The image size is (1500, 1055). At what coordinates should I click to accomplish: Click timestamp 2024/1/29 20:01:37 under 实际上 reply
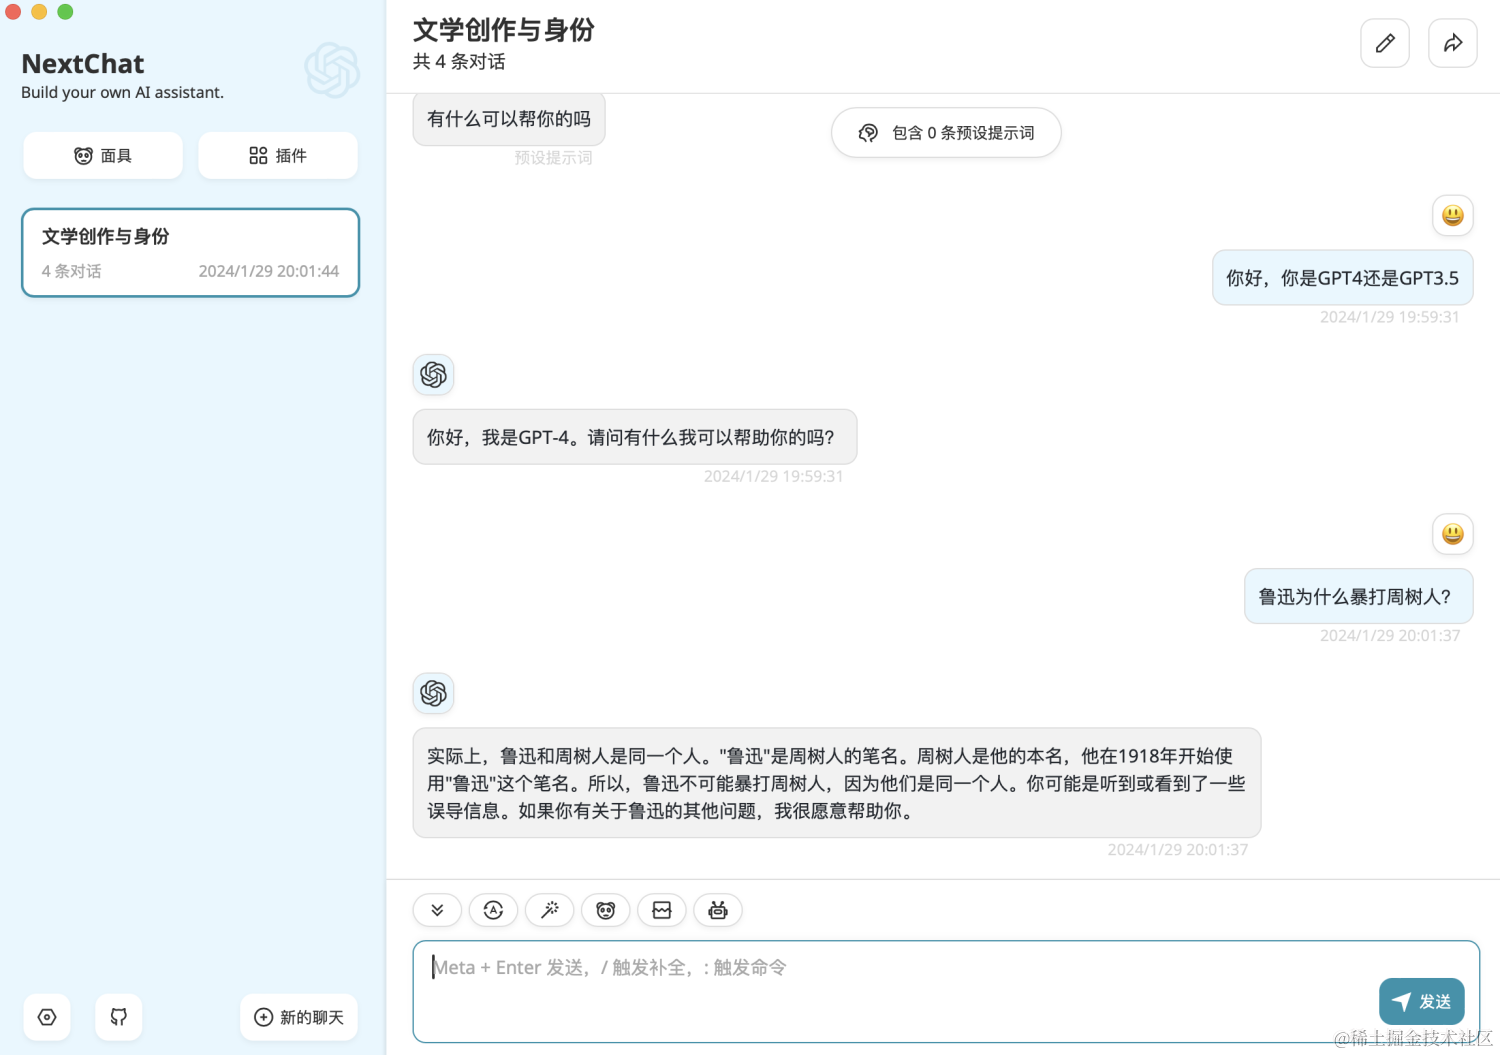pos(1178,850)
